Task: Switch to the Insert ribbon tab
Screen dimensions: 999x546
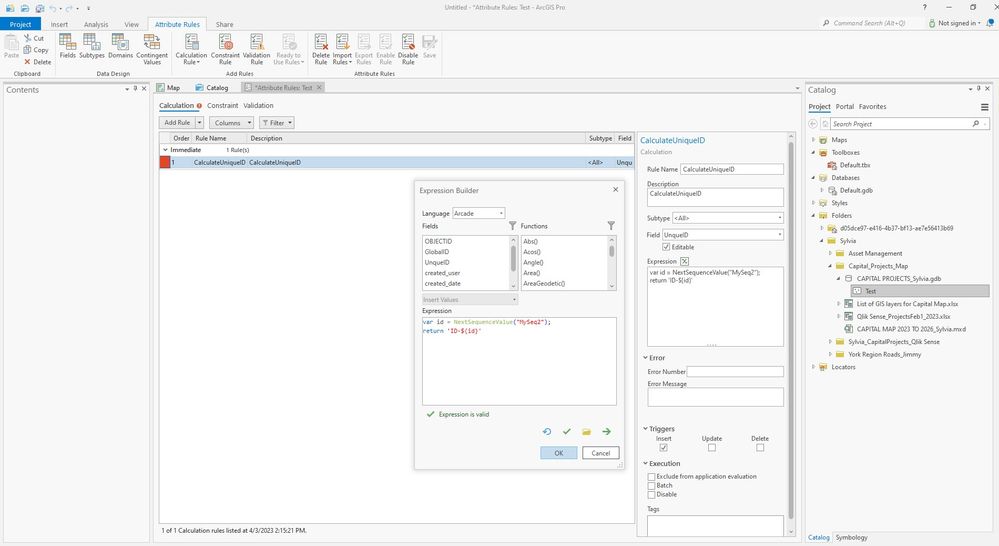Action: click(x=59, y=24)
